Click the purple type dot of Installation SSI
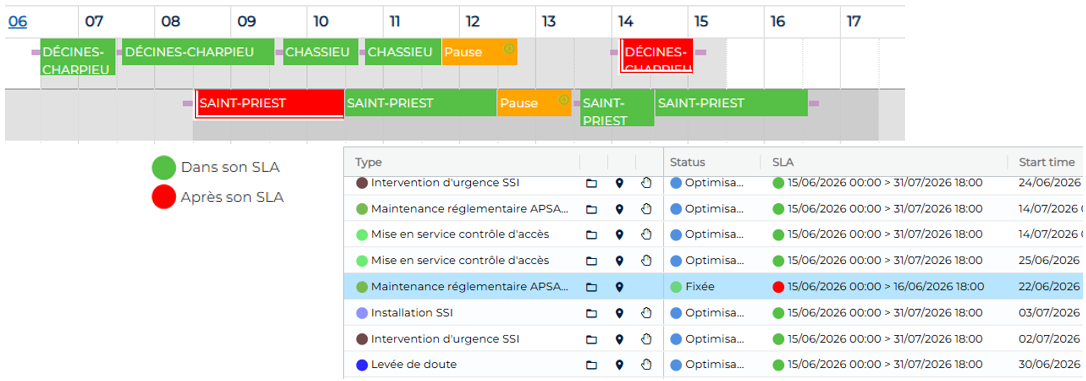The image size is (1086, 381). coord(362,313)
